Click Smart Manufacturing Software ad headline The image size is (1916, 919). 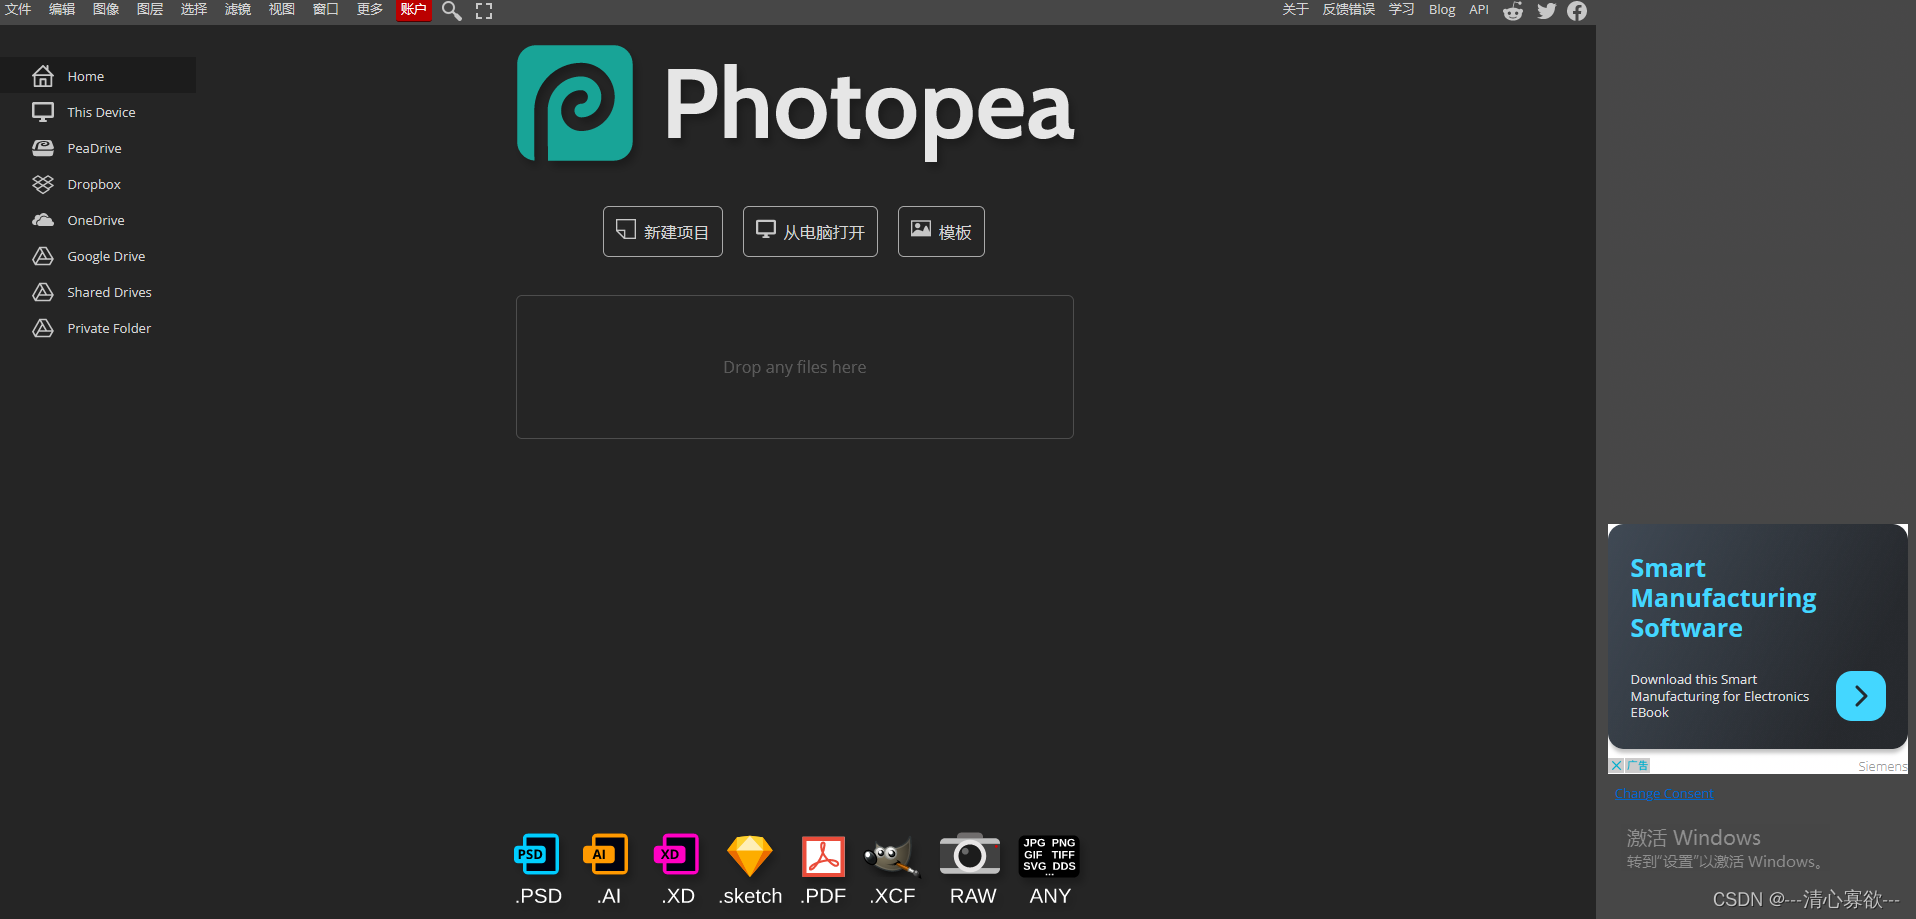point(1723,598)
